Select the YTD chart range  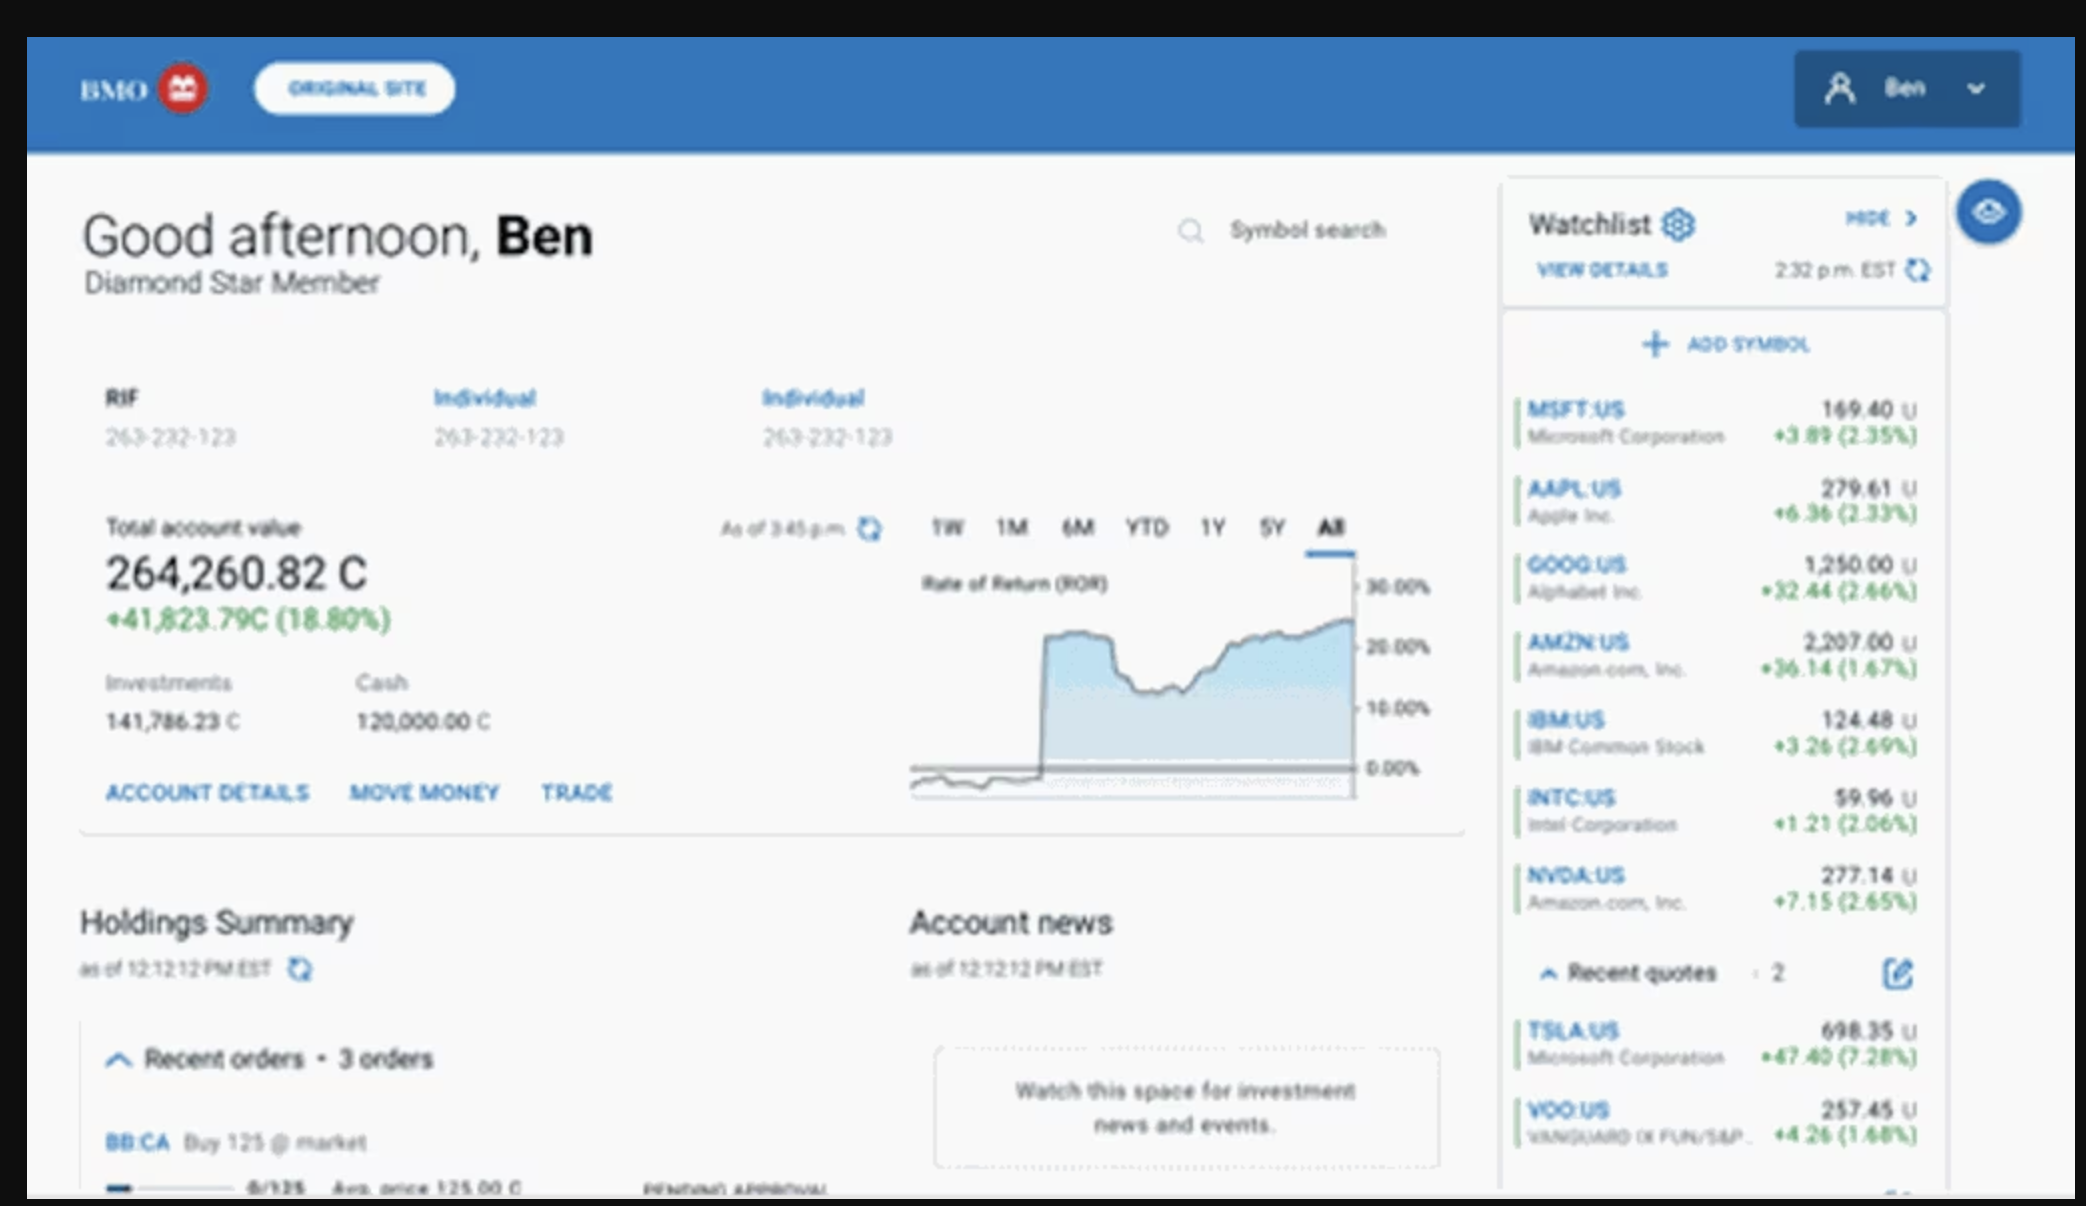1146,527
